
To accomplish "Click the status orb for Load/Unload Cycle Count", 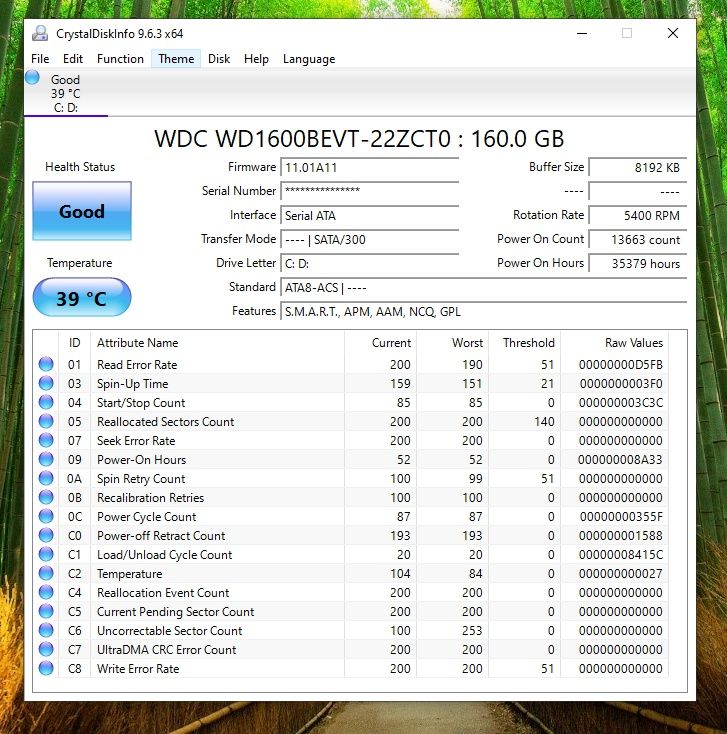I will click(x=46, y=554).
